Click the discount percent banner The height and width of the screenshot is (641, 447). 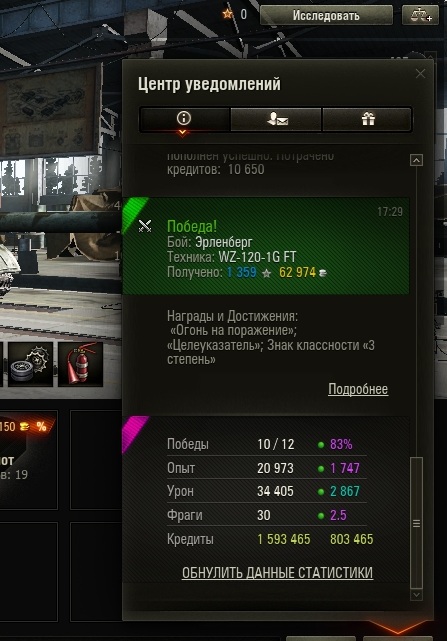[x=25, y=426]
